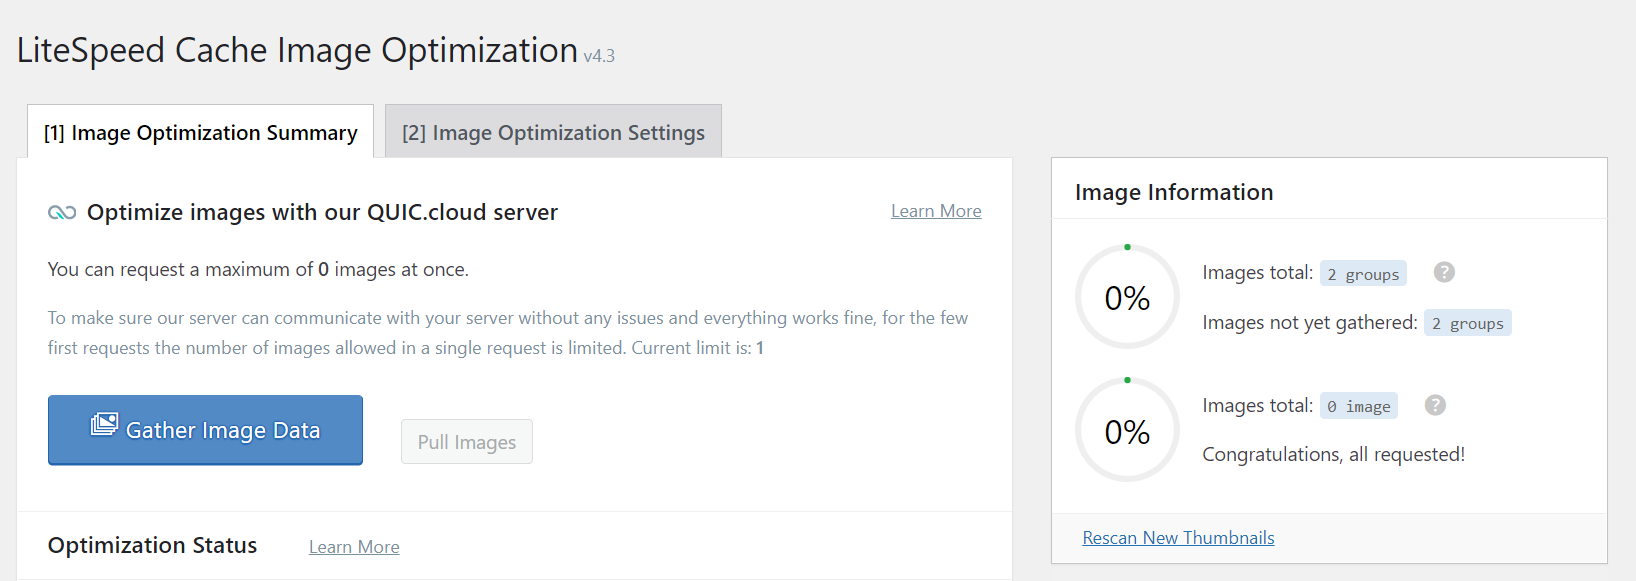Click the QUIC.cloud link icon beside the heading
Viewport: 1636px width, 581px height.
pos(62,212)
